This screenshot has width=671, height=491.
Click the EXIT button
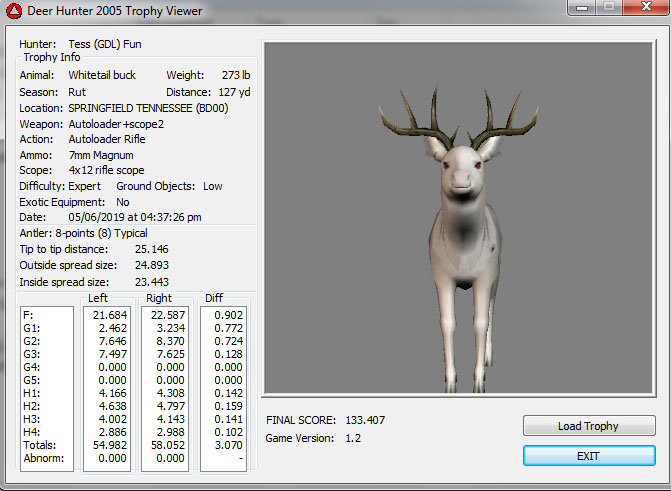[x=589, y=455]
